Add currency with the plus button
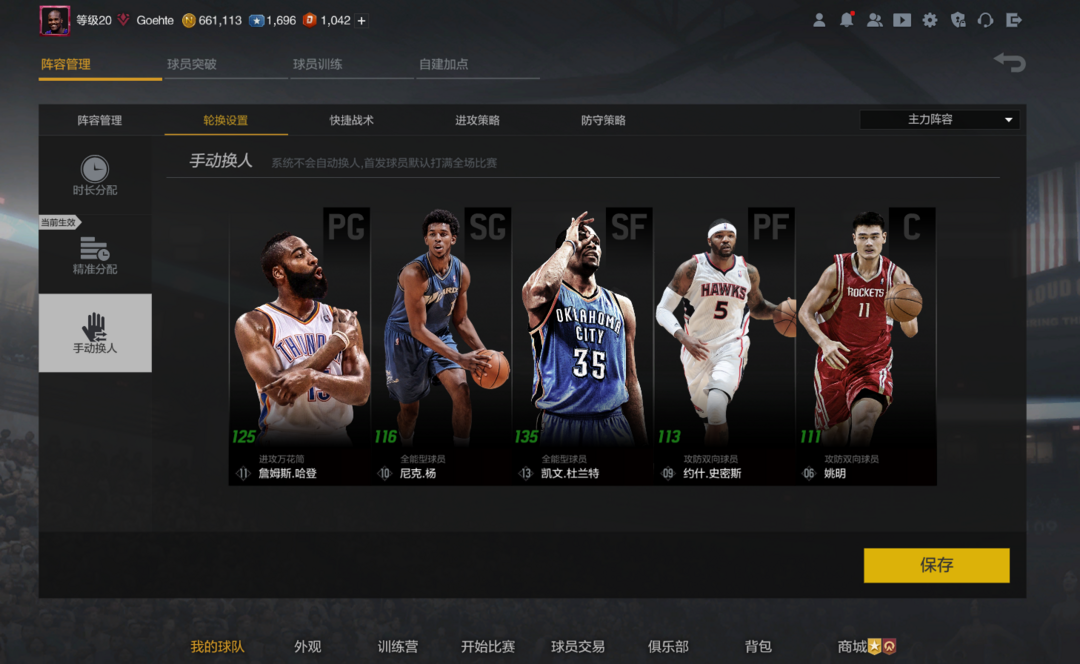 pos(361,21)
